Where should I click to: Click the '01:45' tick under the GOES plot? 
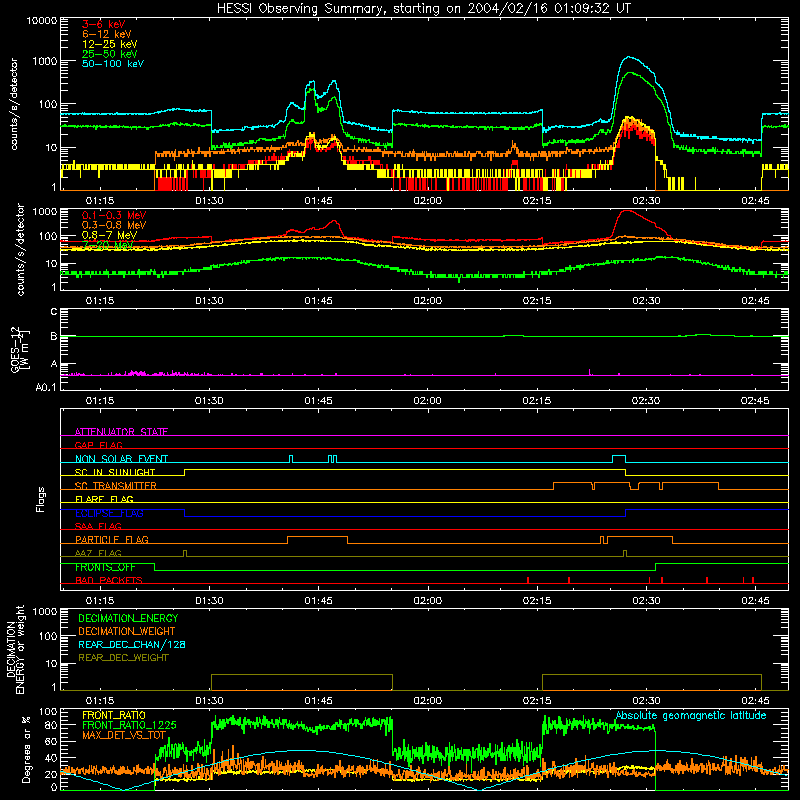[x=318, y=401]
